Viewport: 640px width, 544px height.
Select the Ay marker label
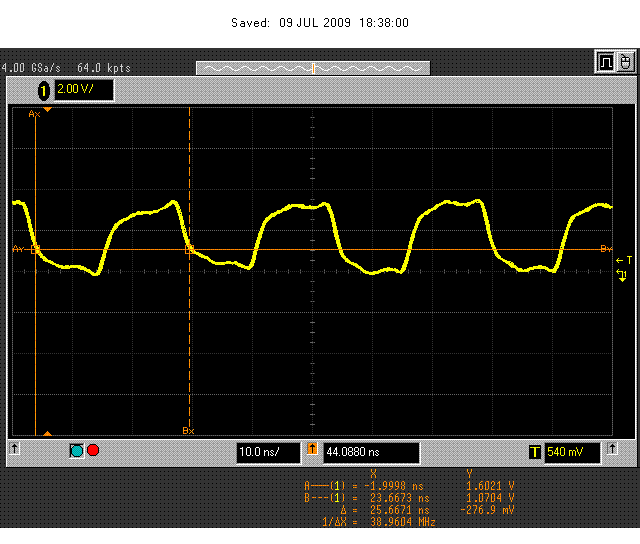18,249
